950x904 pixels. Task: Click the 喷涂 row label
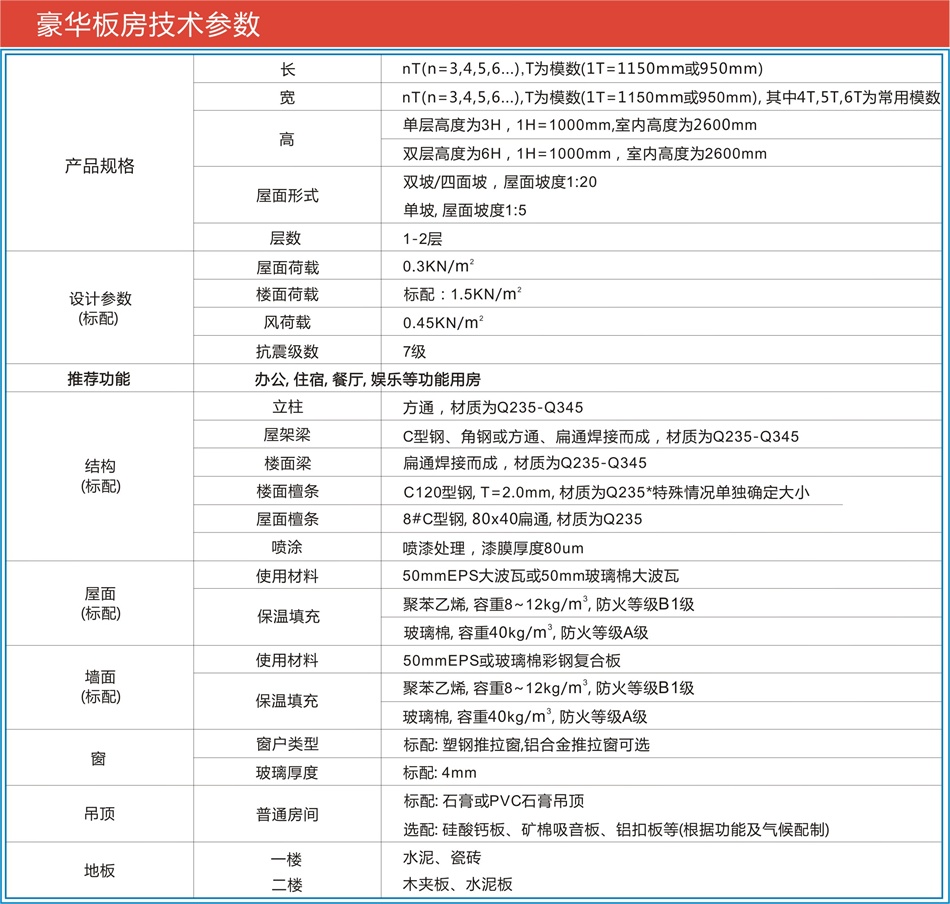click(287, 547)
